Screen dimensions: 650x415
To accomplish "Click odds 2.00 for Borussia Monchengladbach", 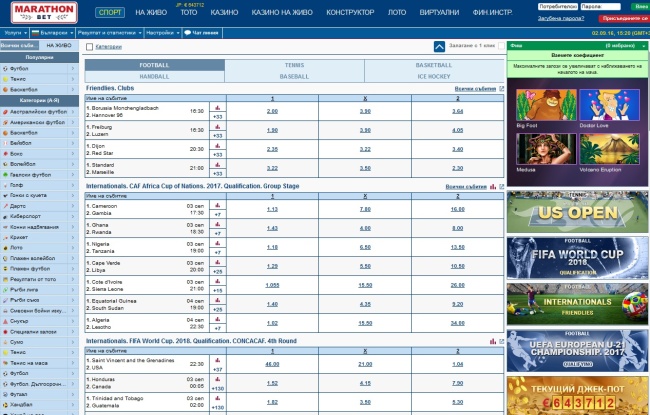I will pyautogui.click(x=272, y=111).
